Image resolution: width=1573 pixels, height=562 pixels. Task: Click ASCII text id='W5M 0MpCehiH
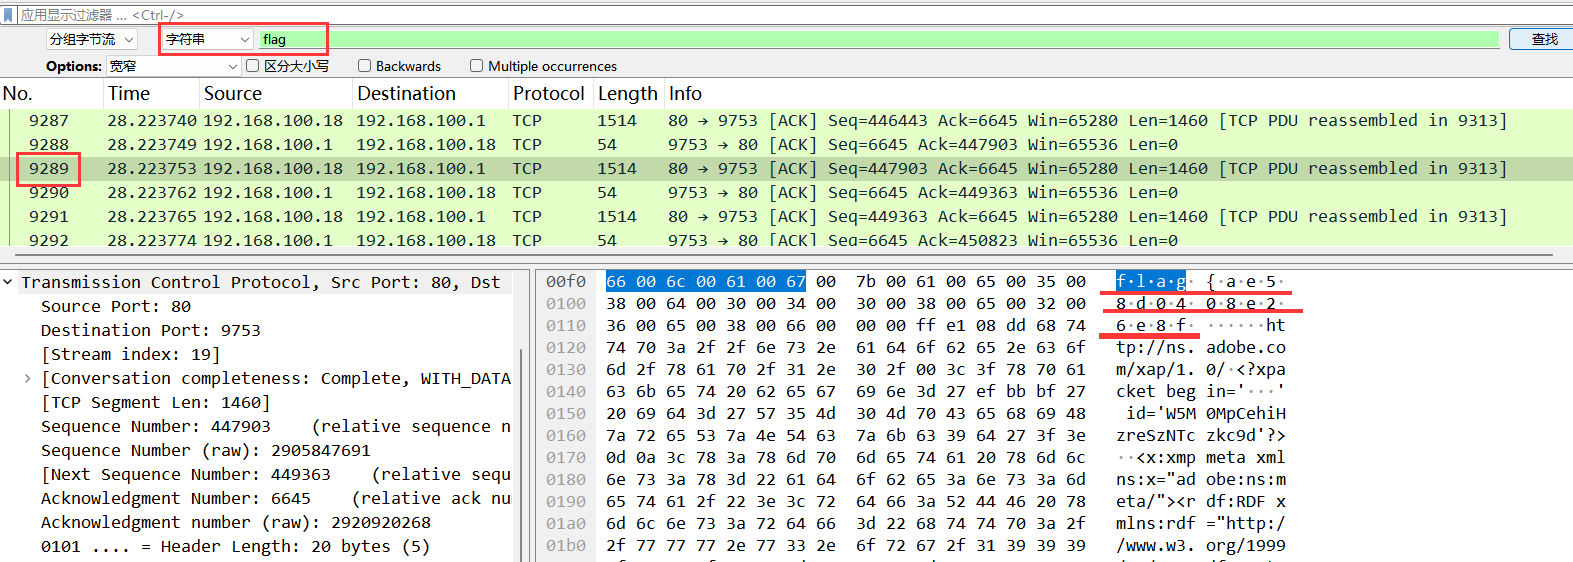click(x=1206, y=414)
